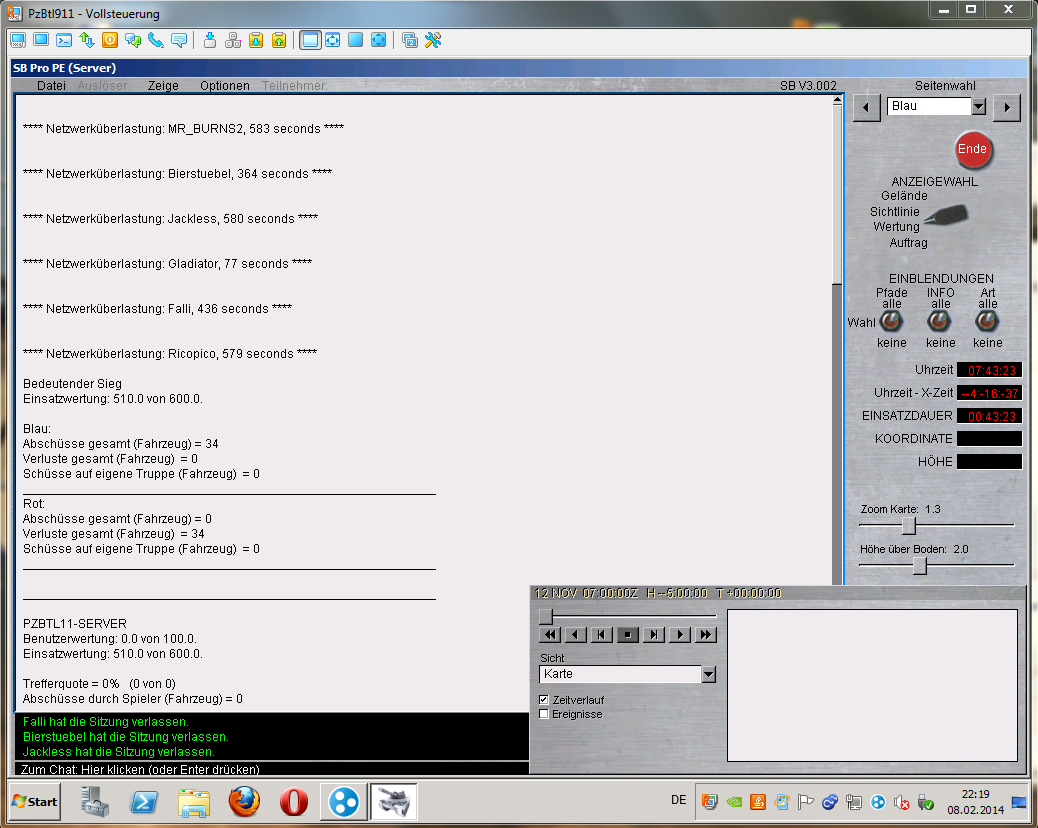Open the phone call icon in toolbar
The width and height of the screenshot is (1038, 828).
click(x=156, y=40)
